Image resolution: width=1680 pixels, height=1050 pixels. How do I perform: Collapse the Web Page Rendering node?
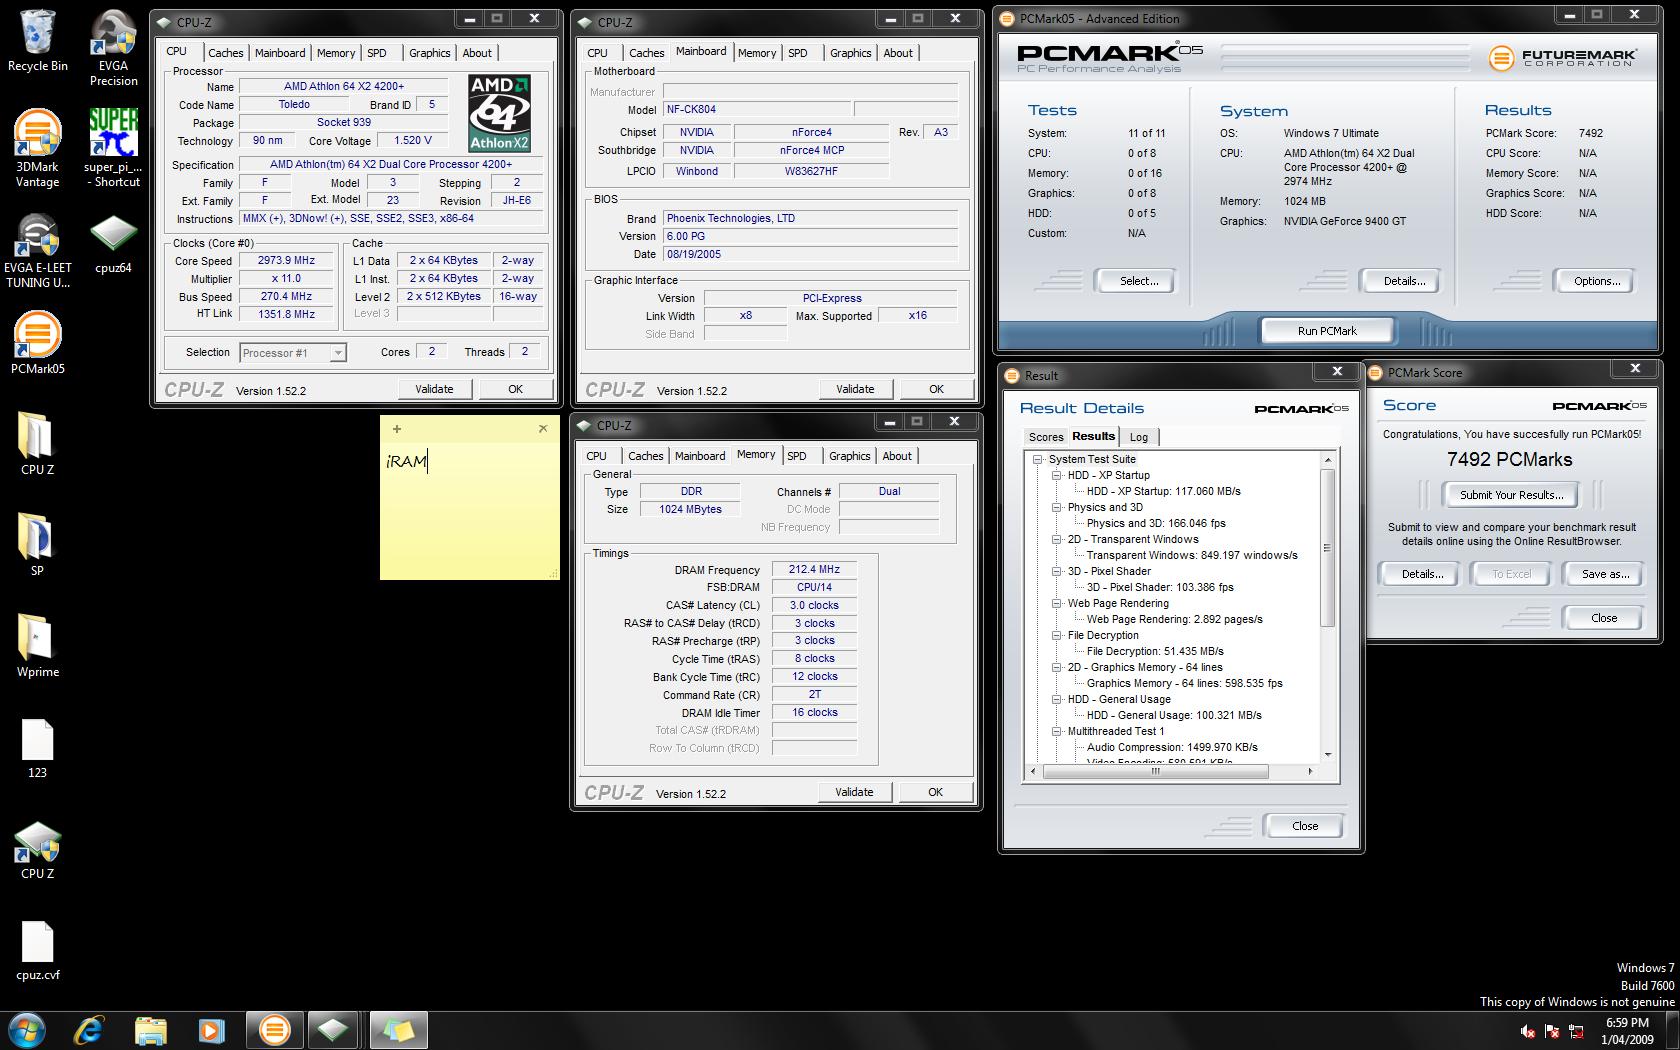pos(1057,603)
